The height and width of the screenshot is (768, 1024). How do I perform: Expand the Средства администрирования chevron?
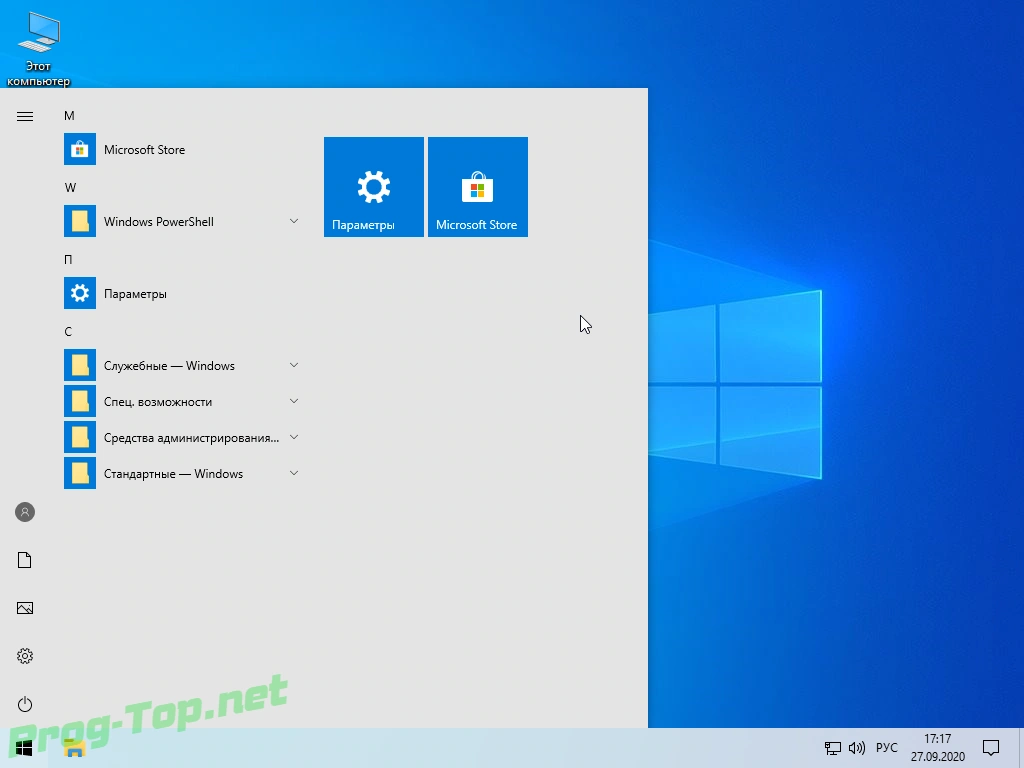click(x=294, y=437)
